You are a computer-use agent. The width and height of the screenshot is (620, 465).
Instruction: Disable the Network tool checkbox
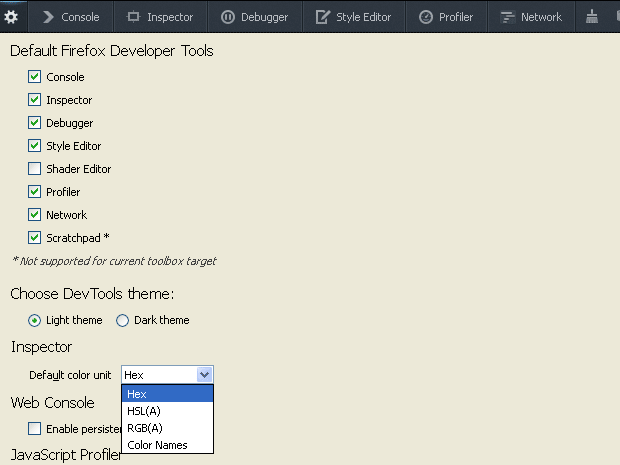34,215
